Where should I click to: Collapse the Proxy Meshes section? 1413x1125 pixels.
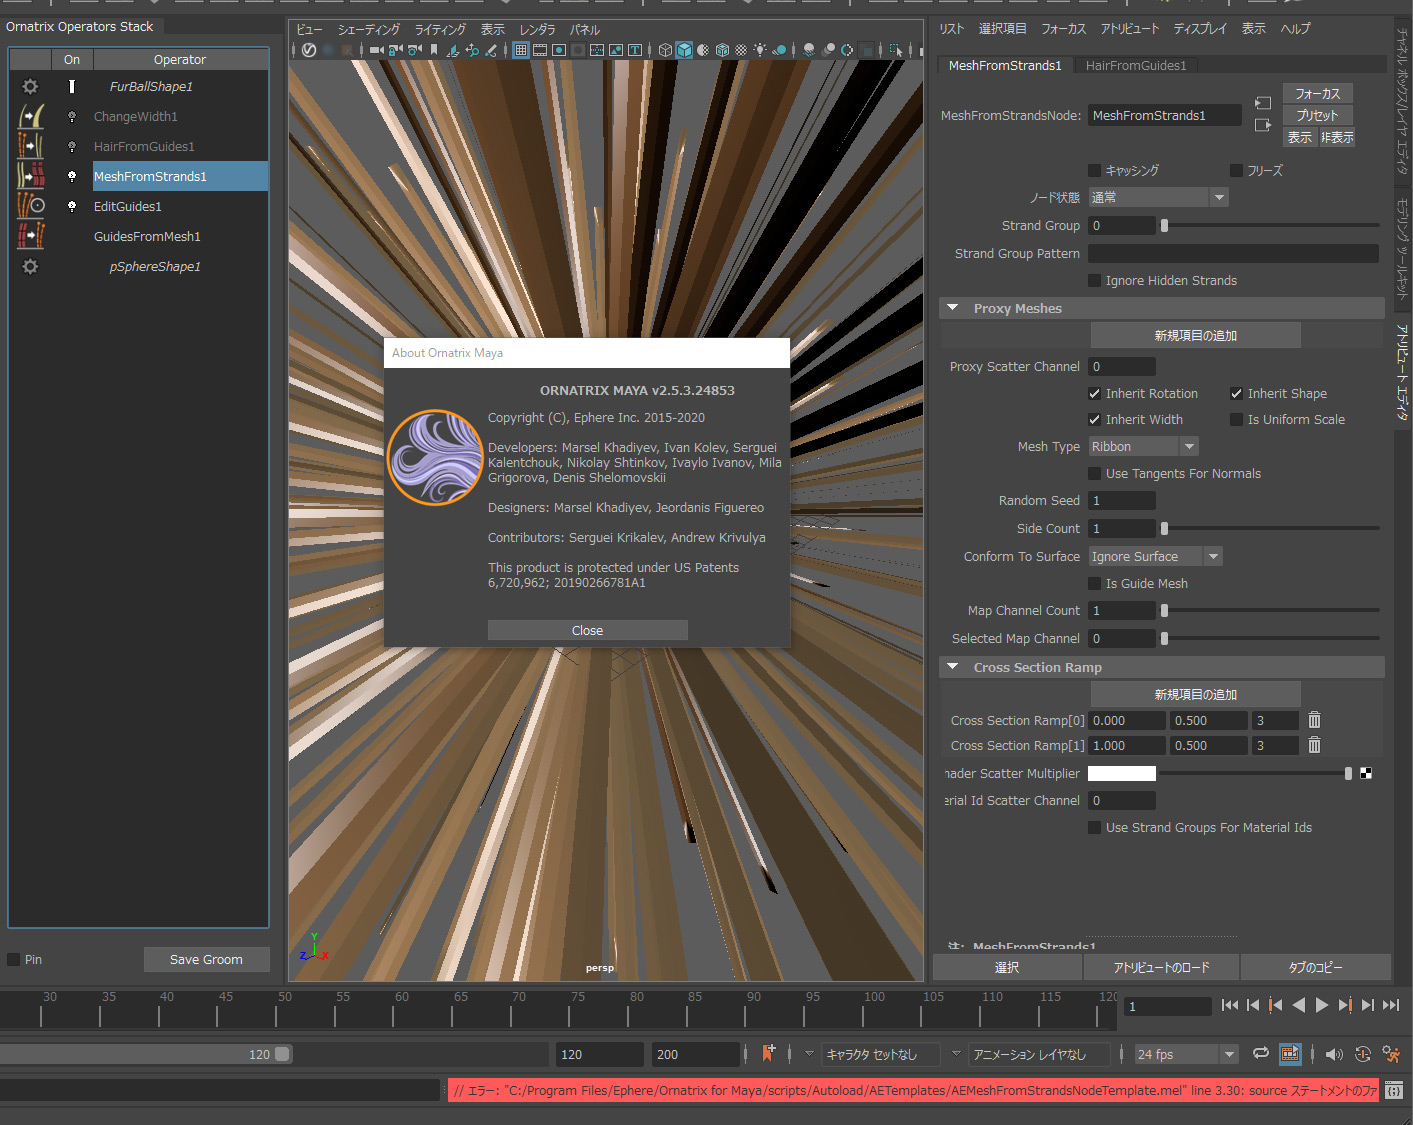click(953, 308)
